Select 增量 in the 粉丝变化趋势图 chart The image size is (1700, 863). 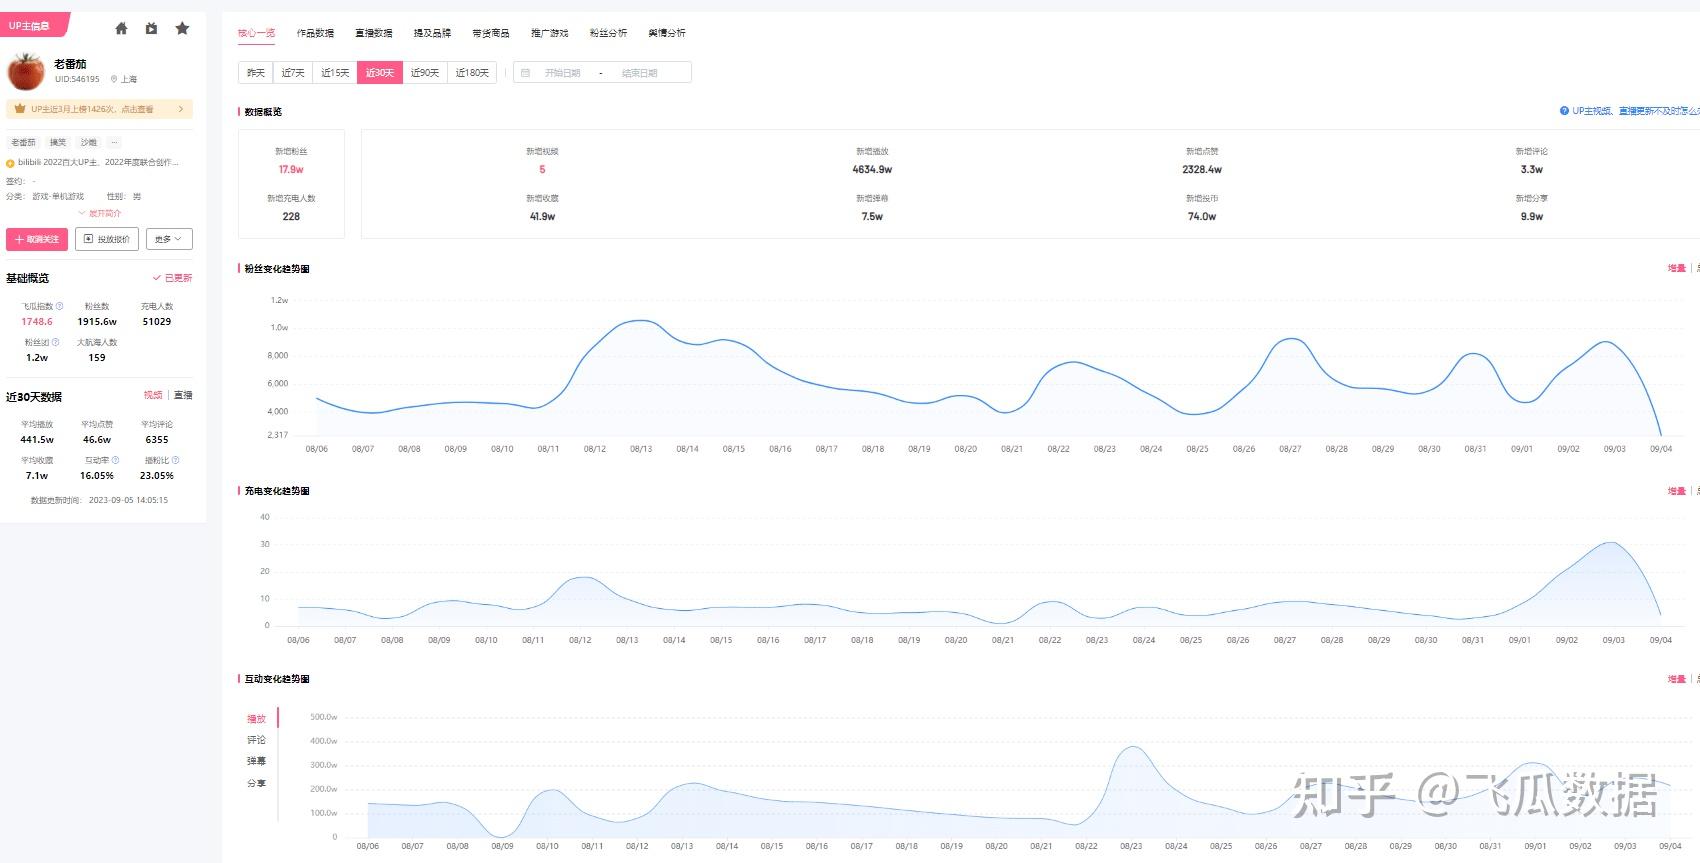point(1677,268)
